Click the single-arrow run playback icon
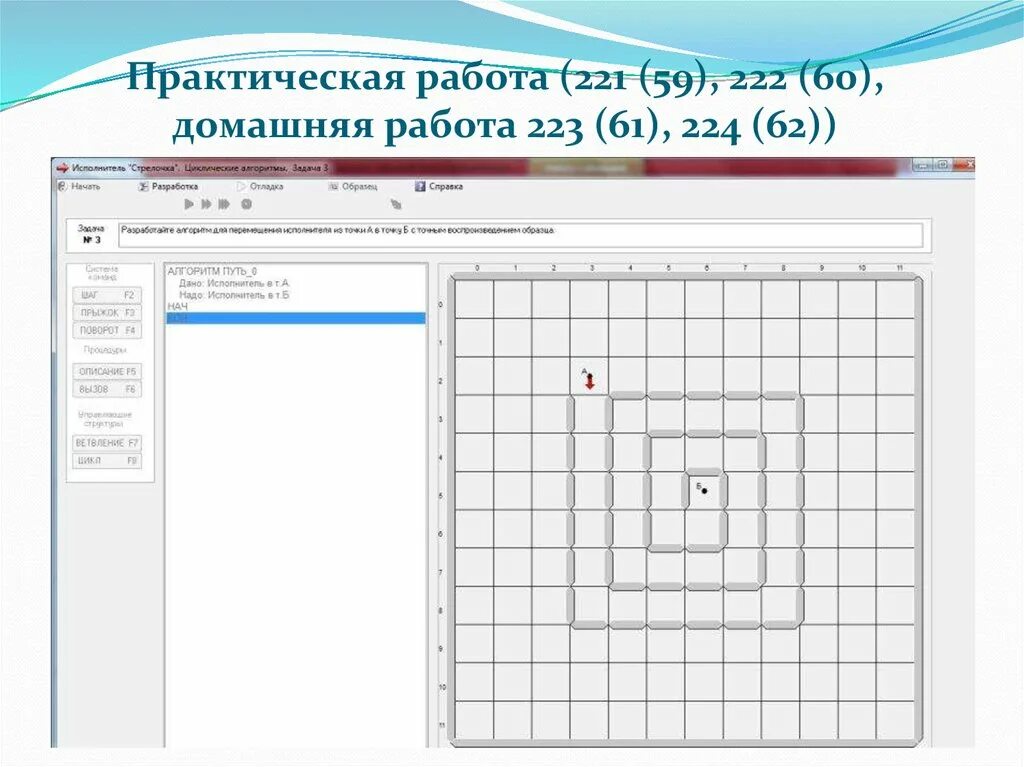 point(189,204)
